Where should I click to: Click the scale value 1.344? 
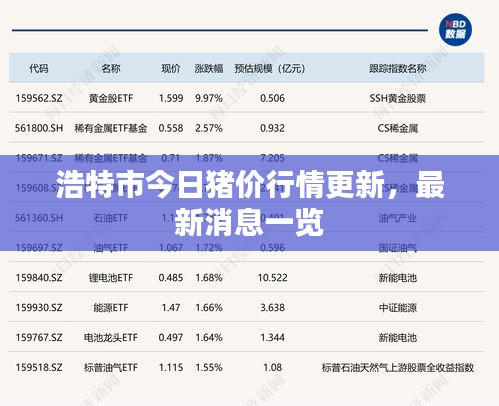[272, 338]
